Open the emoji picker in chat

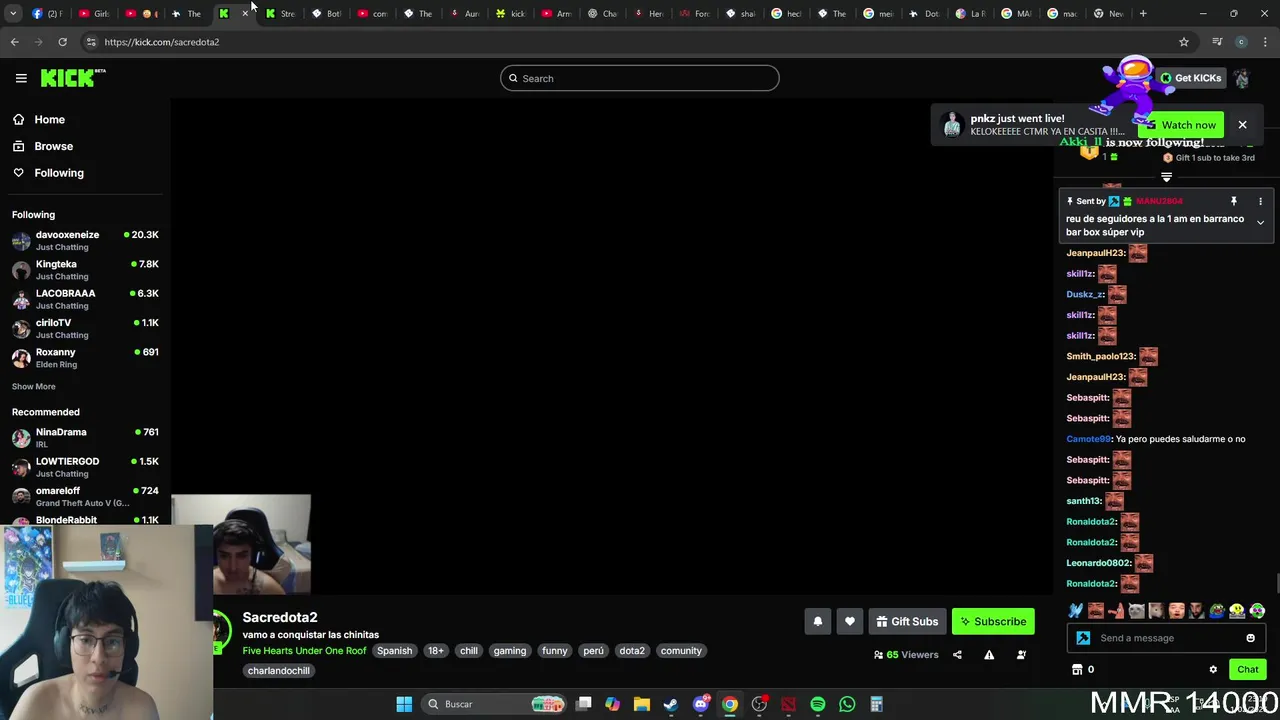tap(1250, 638)
